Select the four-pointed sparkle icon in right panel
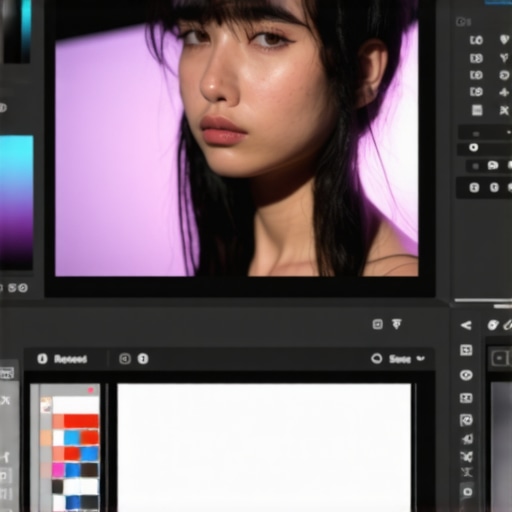The width and height of the screenshot is (512, 512). pos(505,92)
